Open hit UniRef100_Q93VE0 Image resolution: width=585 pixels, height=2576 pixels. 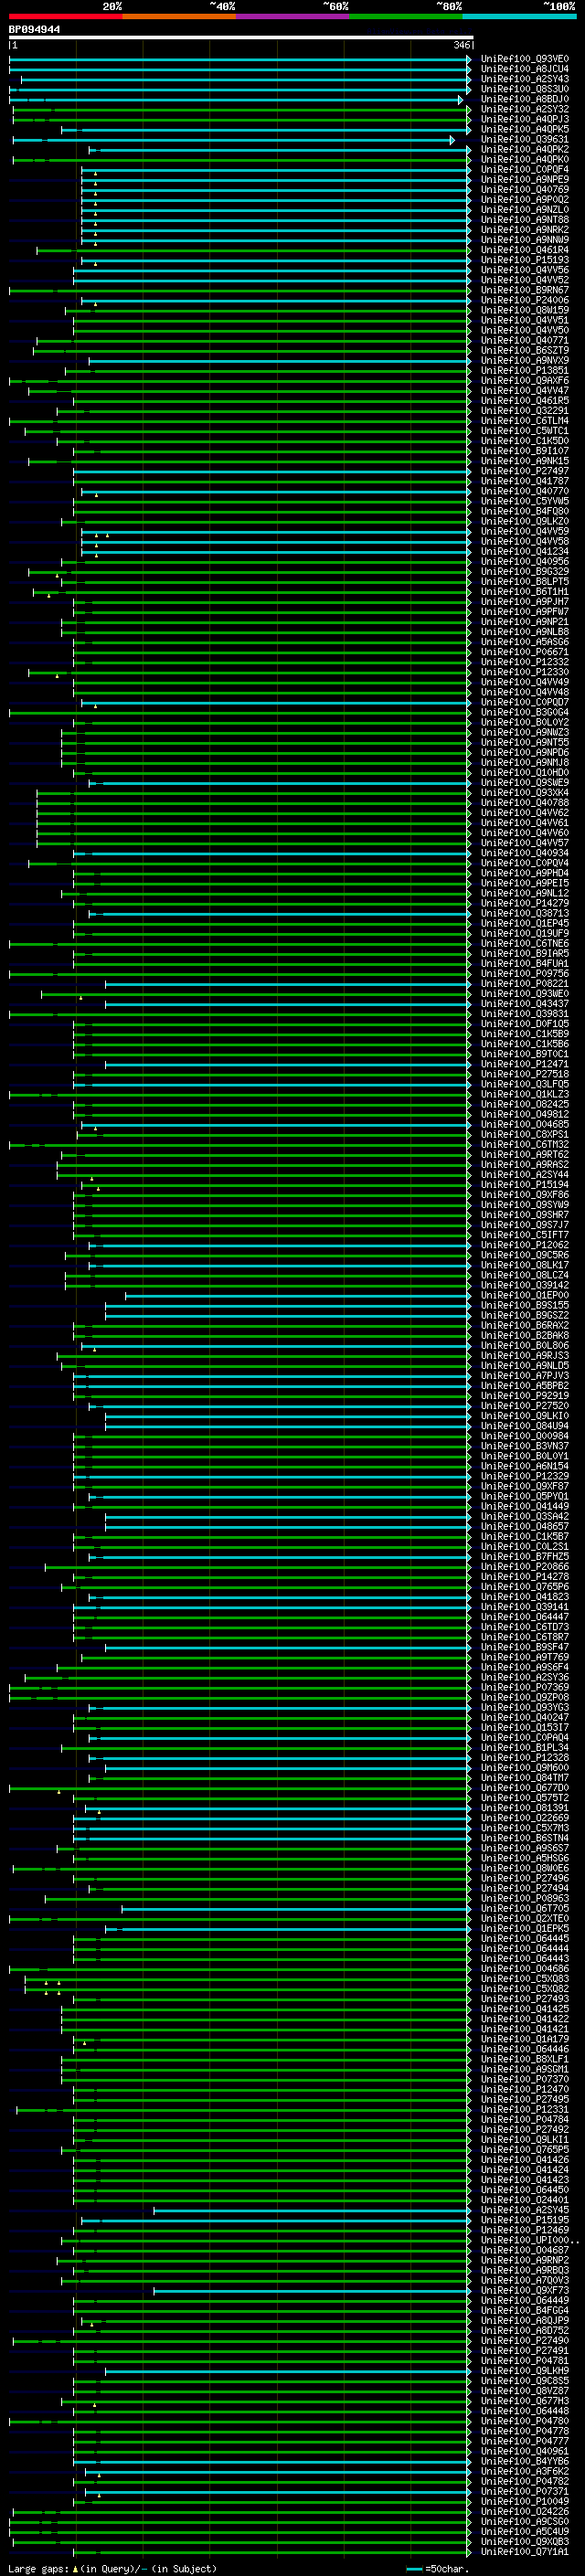point(525,59)
